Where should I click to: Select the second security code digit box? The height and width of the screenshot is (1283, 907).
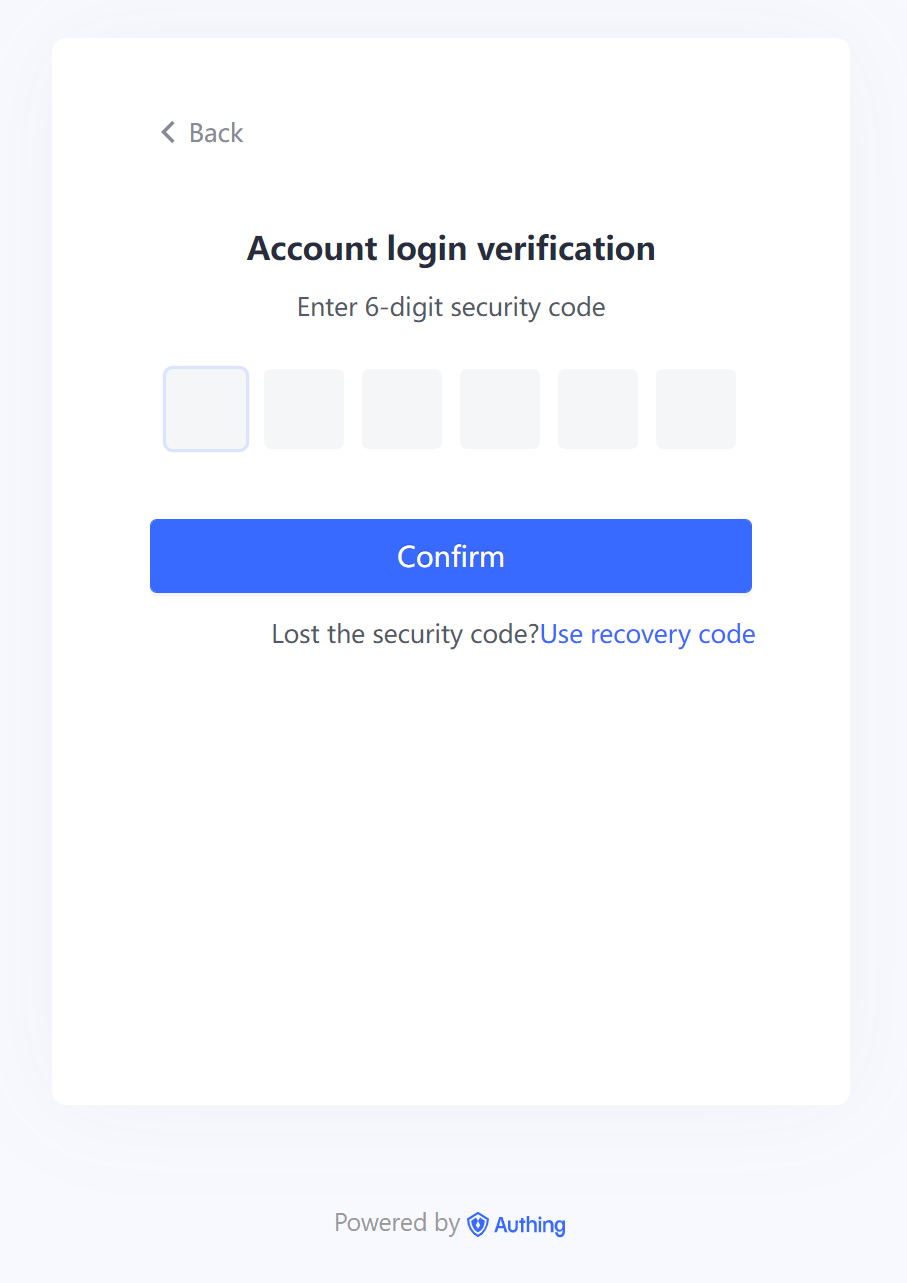tap(304, 409)
